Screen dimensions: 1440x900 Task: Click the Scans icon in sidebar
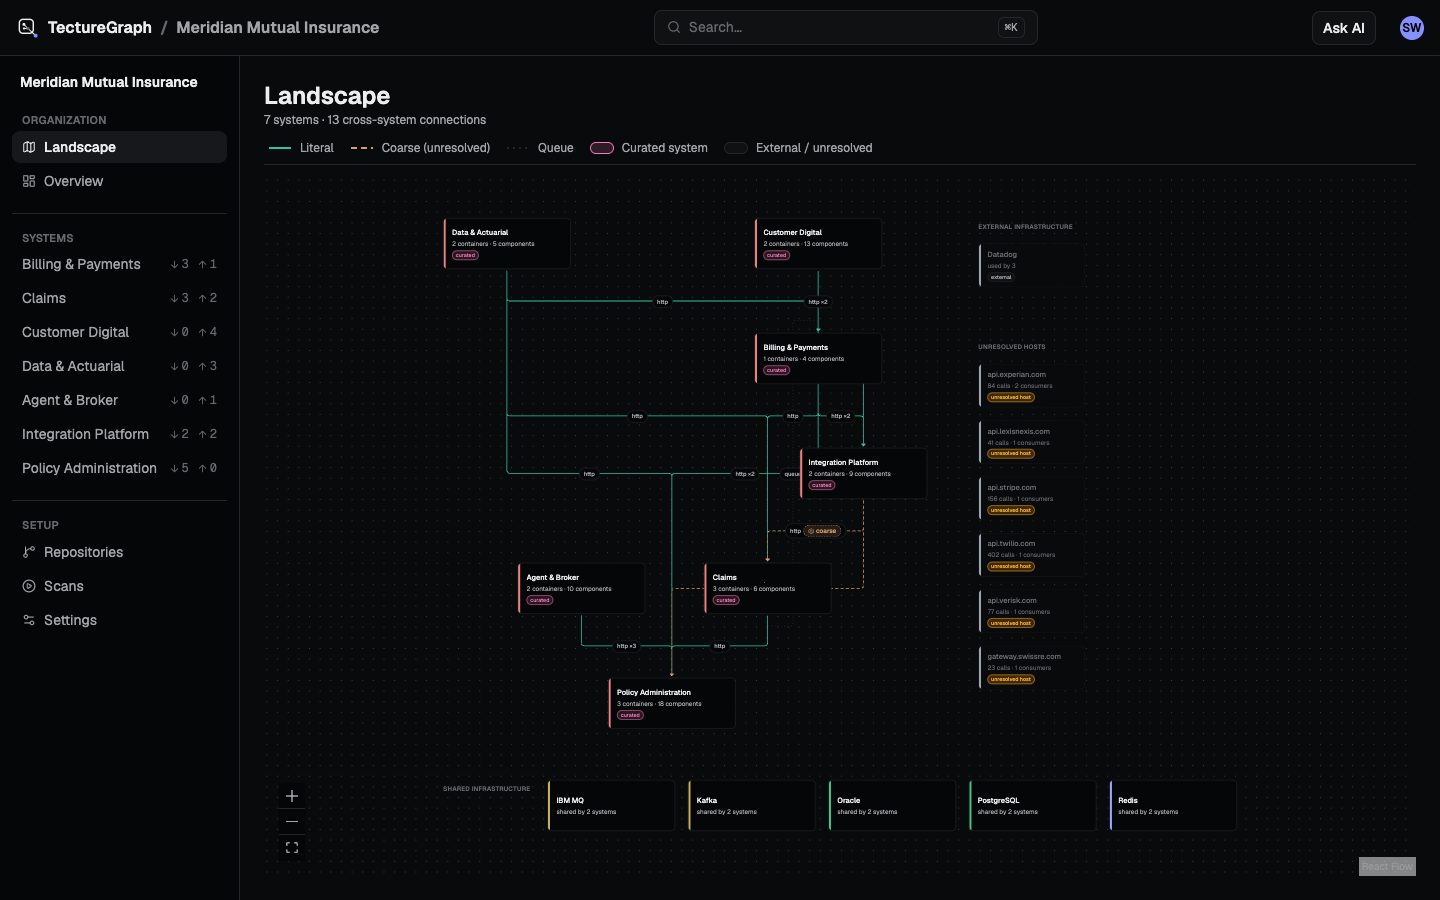click(29, 586)
